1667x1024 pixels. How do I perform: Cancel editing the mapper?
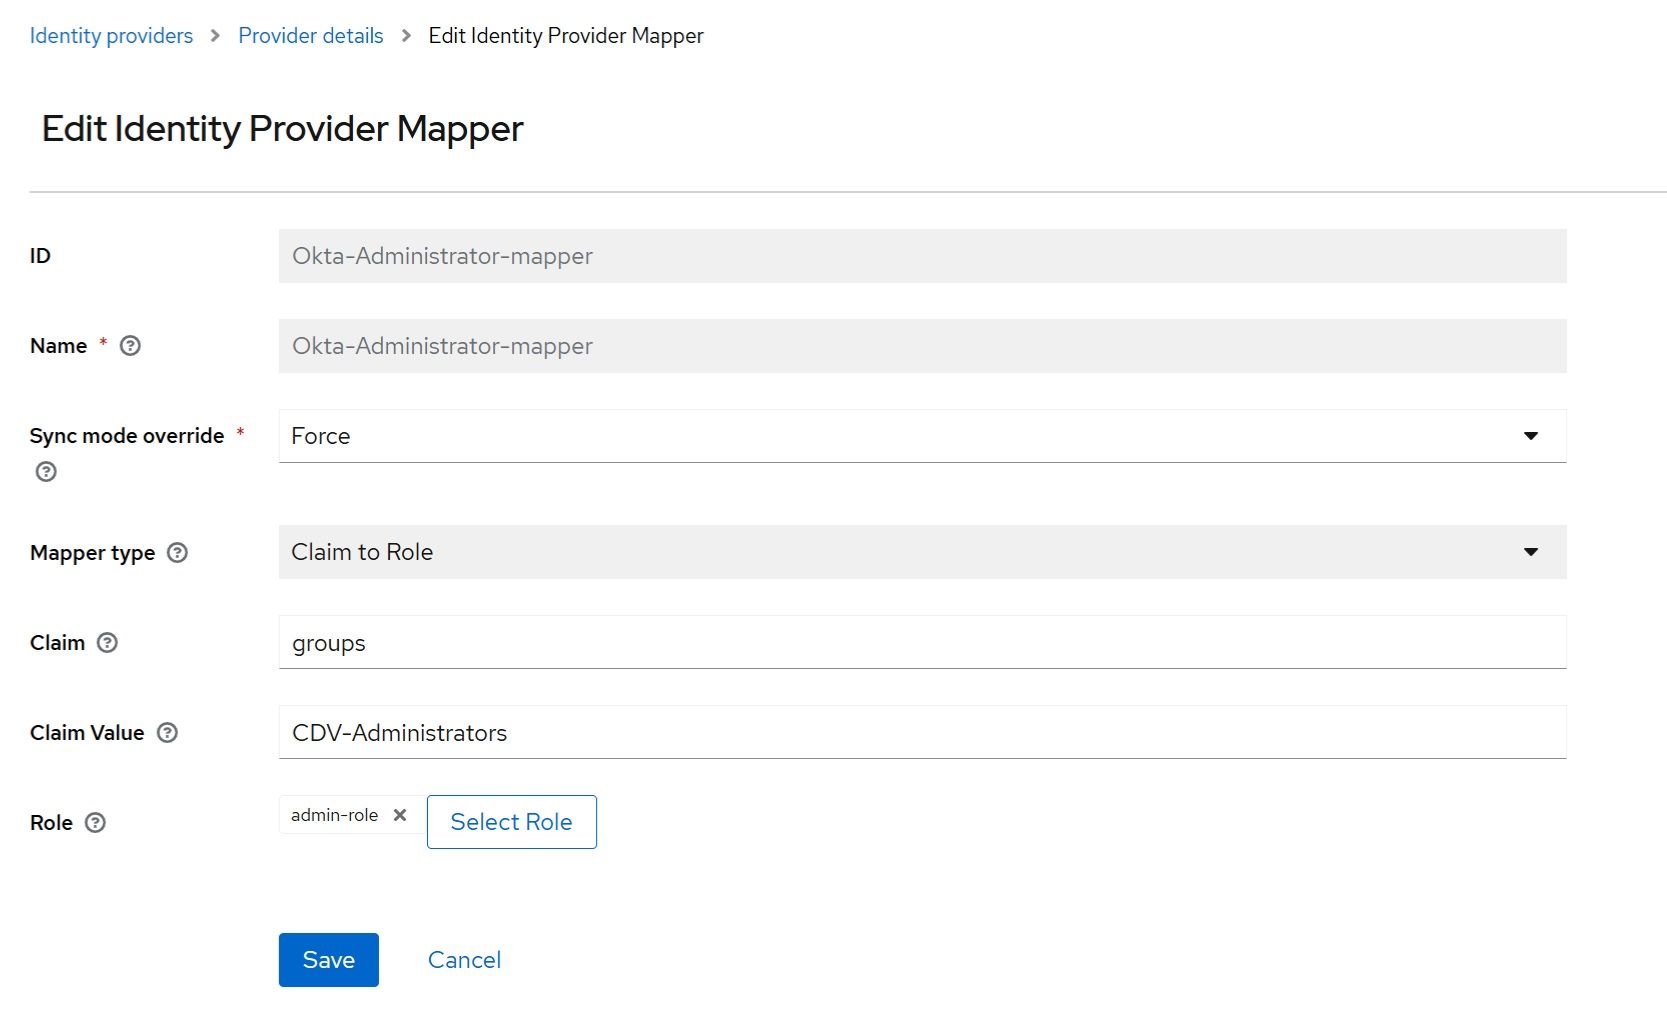tap(464, 960)
